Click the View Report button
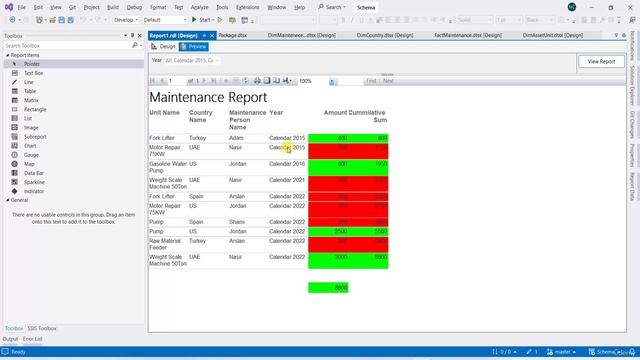The width and height of the screenshot is (640, 360). pyautogui.click(x=601, y=61)
